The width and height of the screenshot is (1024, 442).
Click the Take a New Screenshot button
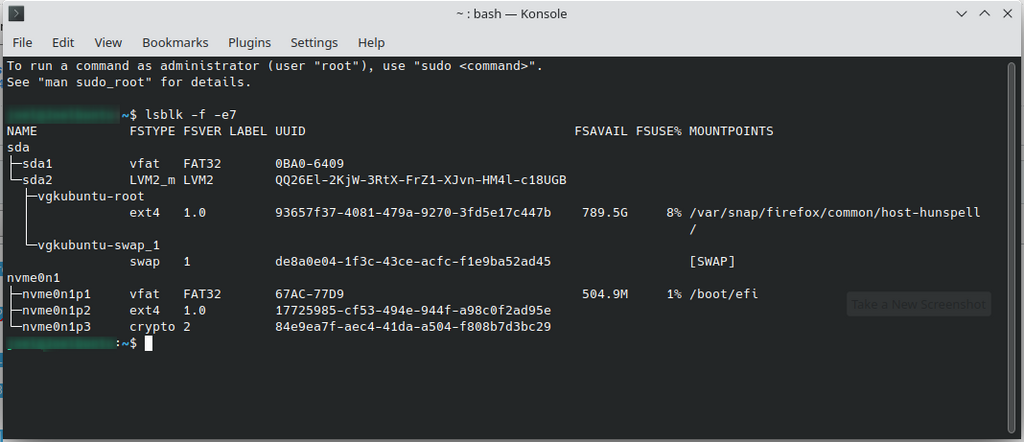919,304
